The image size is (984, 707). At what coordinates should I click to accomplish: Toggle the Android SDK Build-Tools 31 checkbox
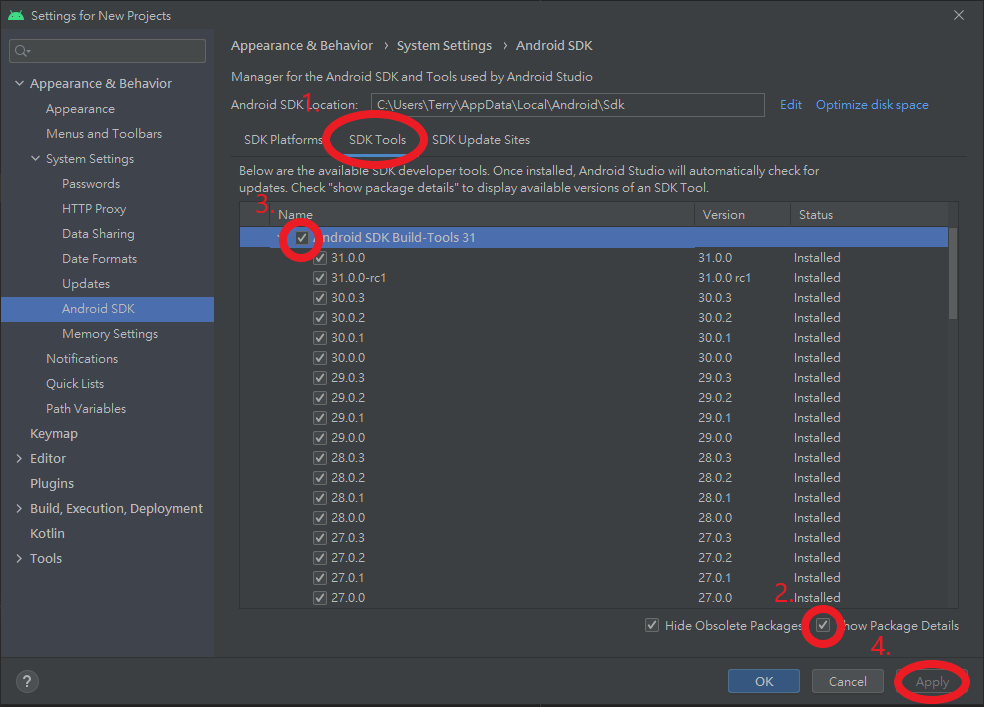click(x=302, y=238)
